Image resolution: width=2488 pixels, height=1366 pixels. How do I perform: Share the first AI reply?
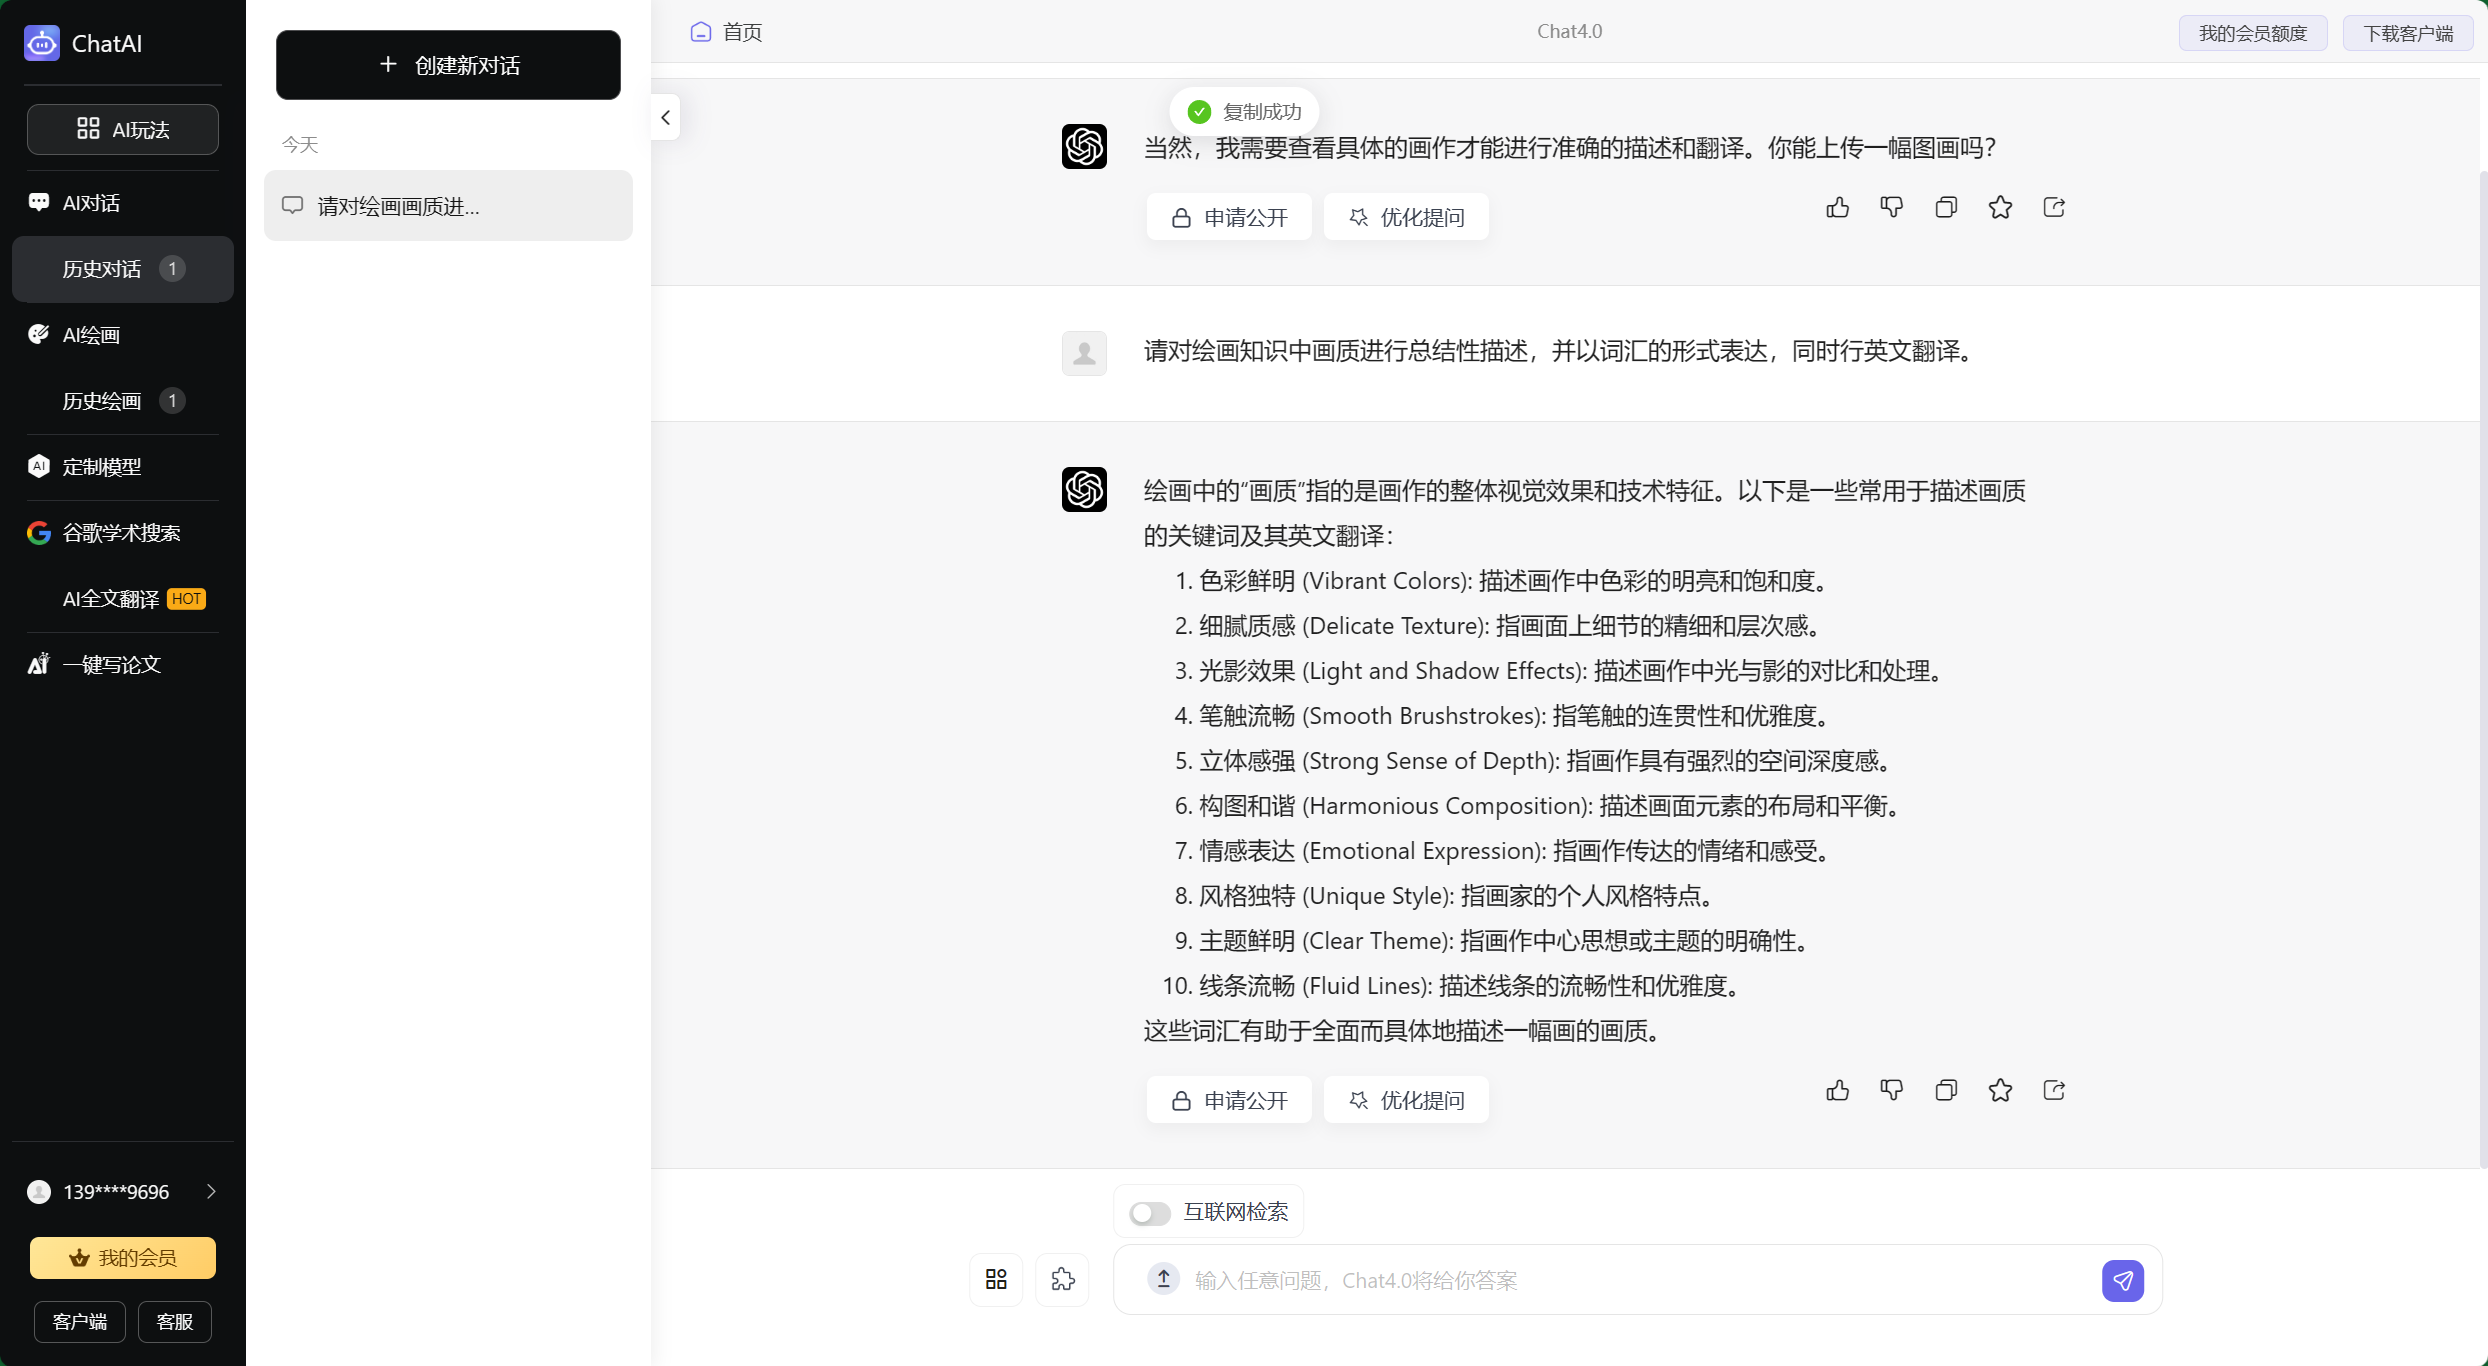click(2054, 207)
